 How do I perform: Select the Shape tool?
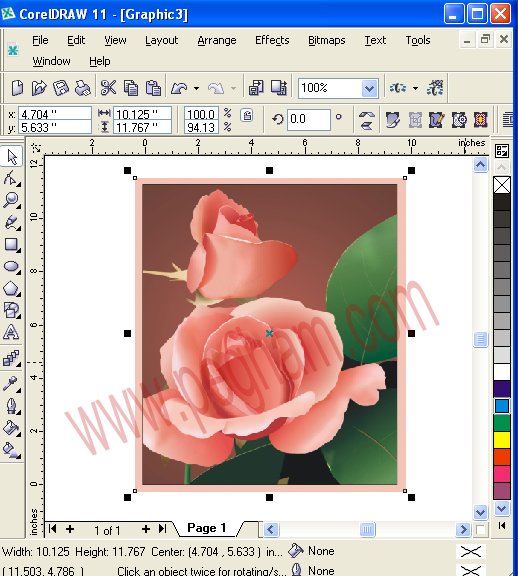tap(12, 178)
